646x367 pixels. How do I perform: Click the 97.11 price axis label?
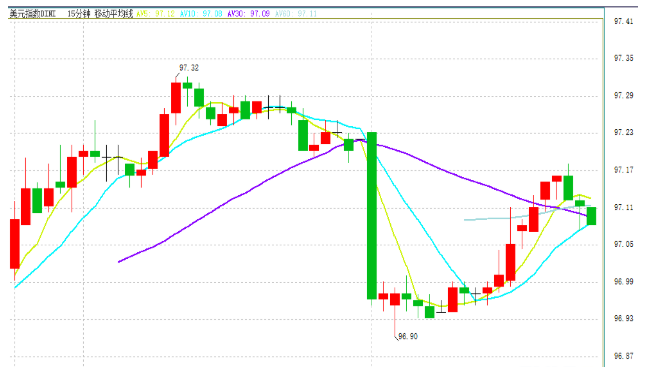pos(623,207)
